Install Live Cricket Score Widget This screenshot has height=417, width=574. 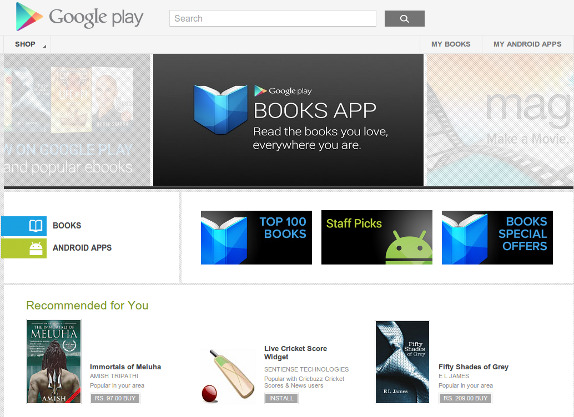[x=281, y=398]
